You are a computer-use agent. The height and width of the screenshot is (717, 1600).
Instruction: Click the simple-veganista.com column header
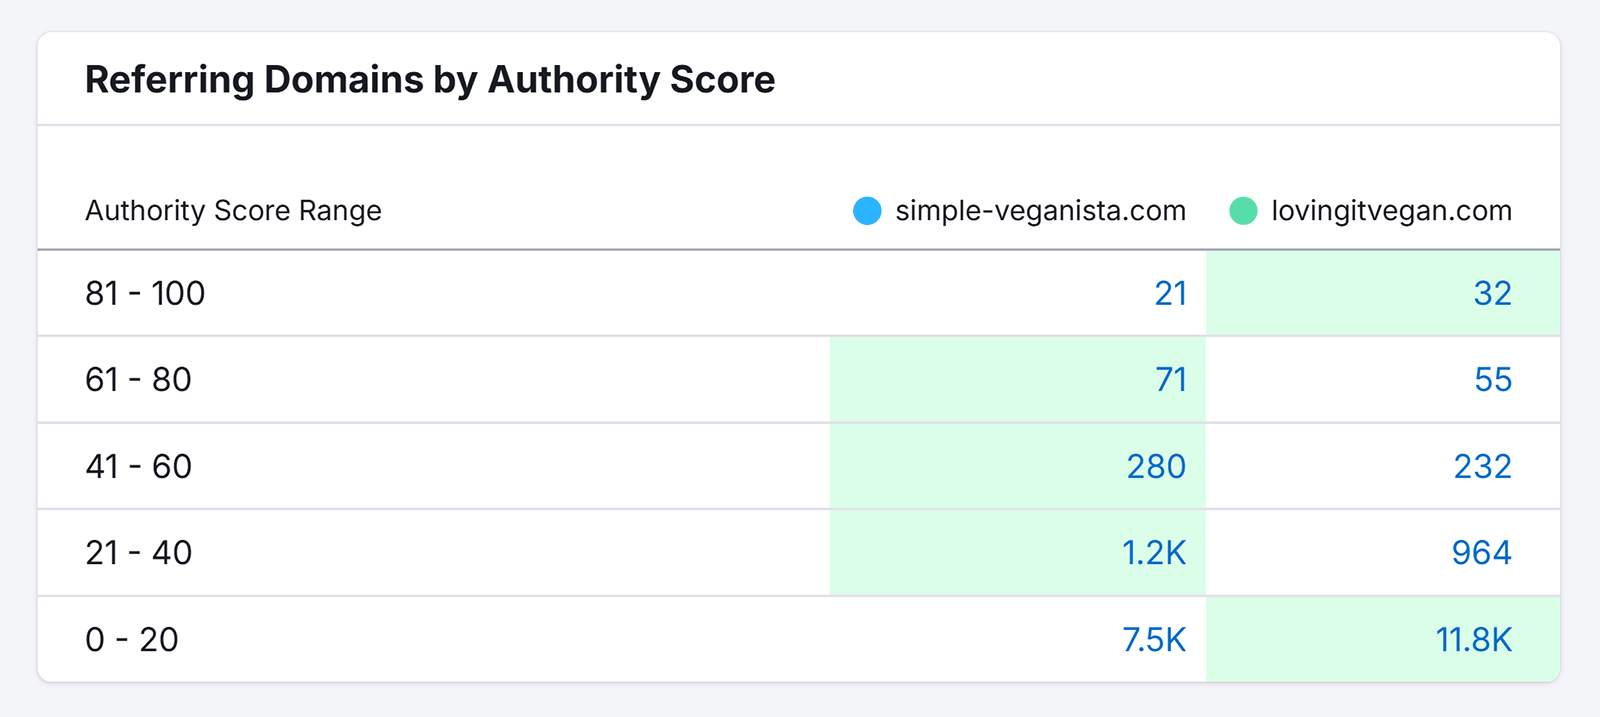[1040, 211]
